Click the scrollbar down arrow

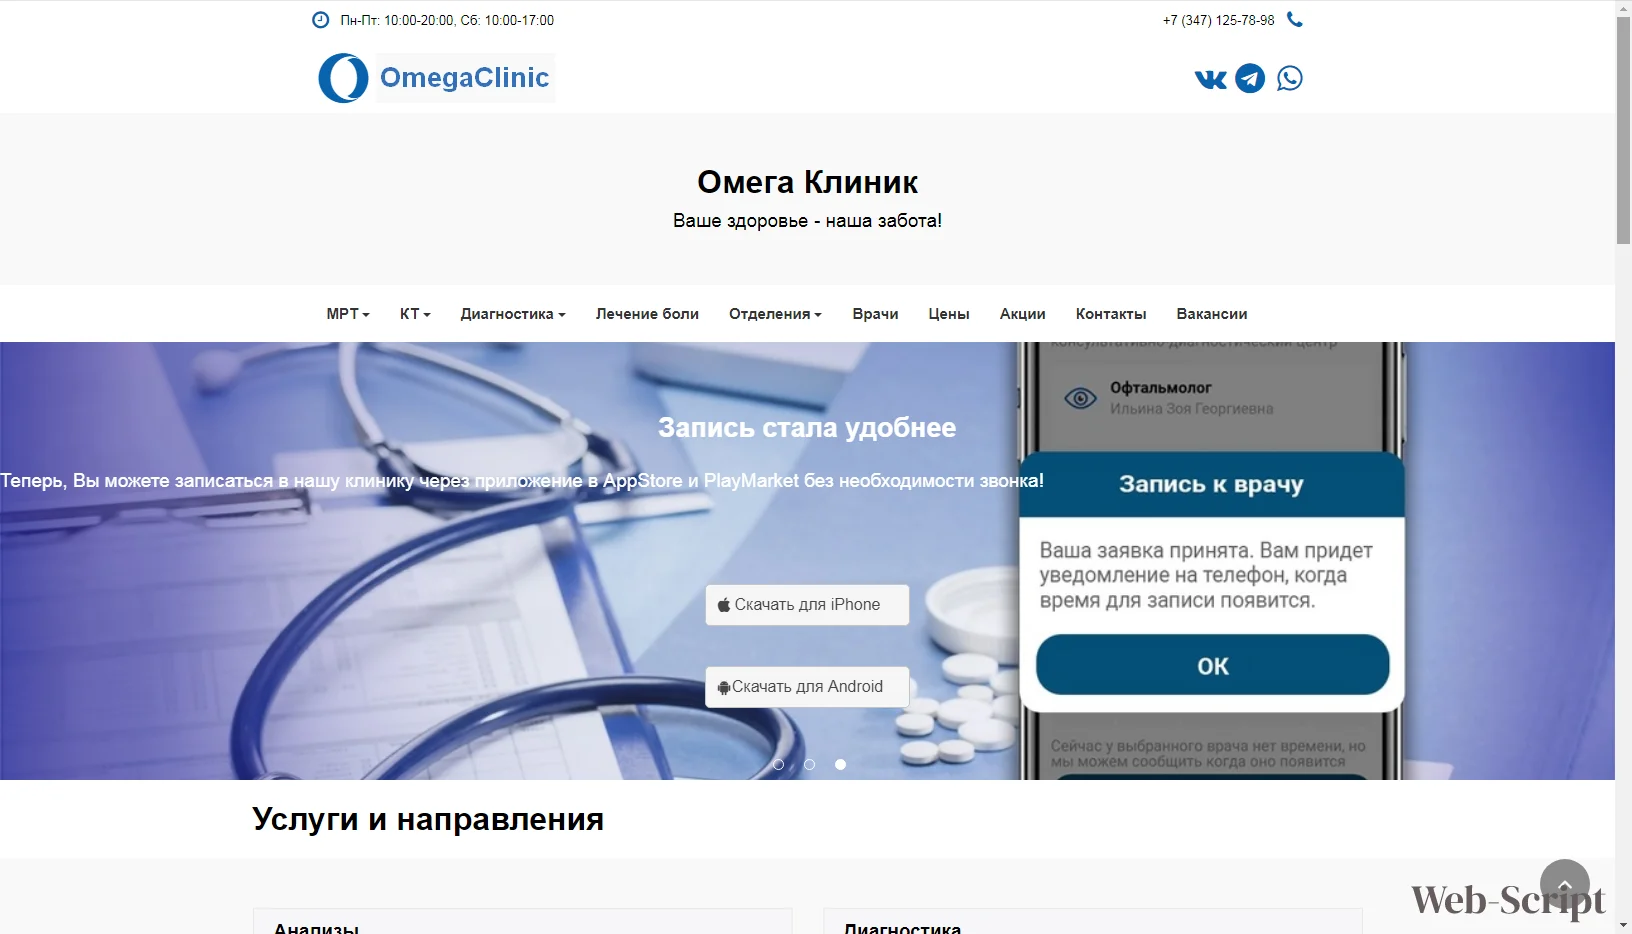point(1623,925)
